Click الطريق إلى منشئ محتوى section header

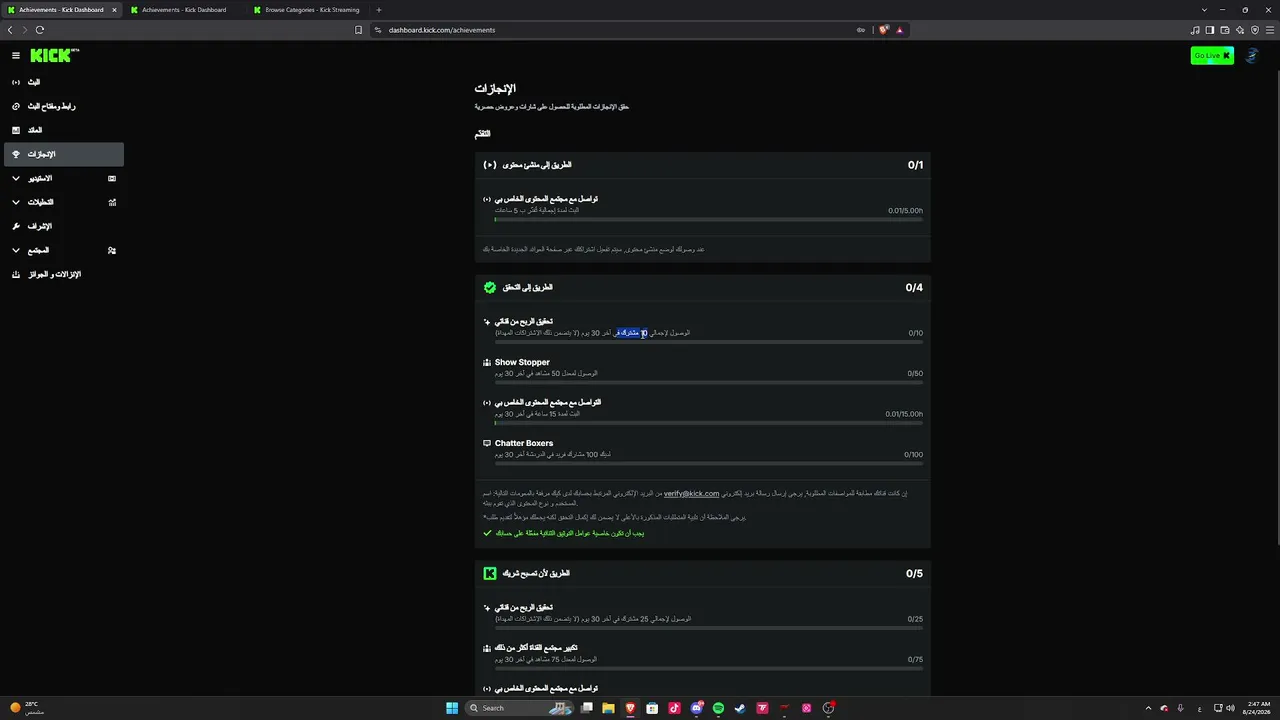point(703,165)
